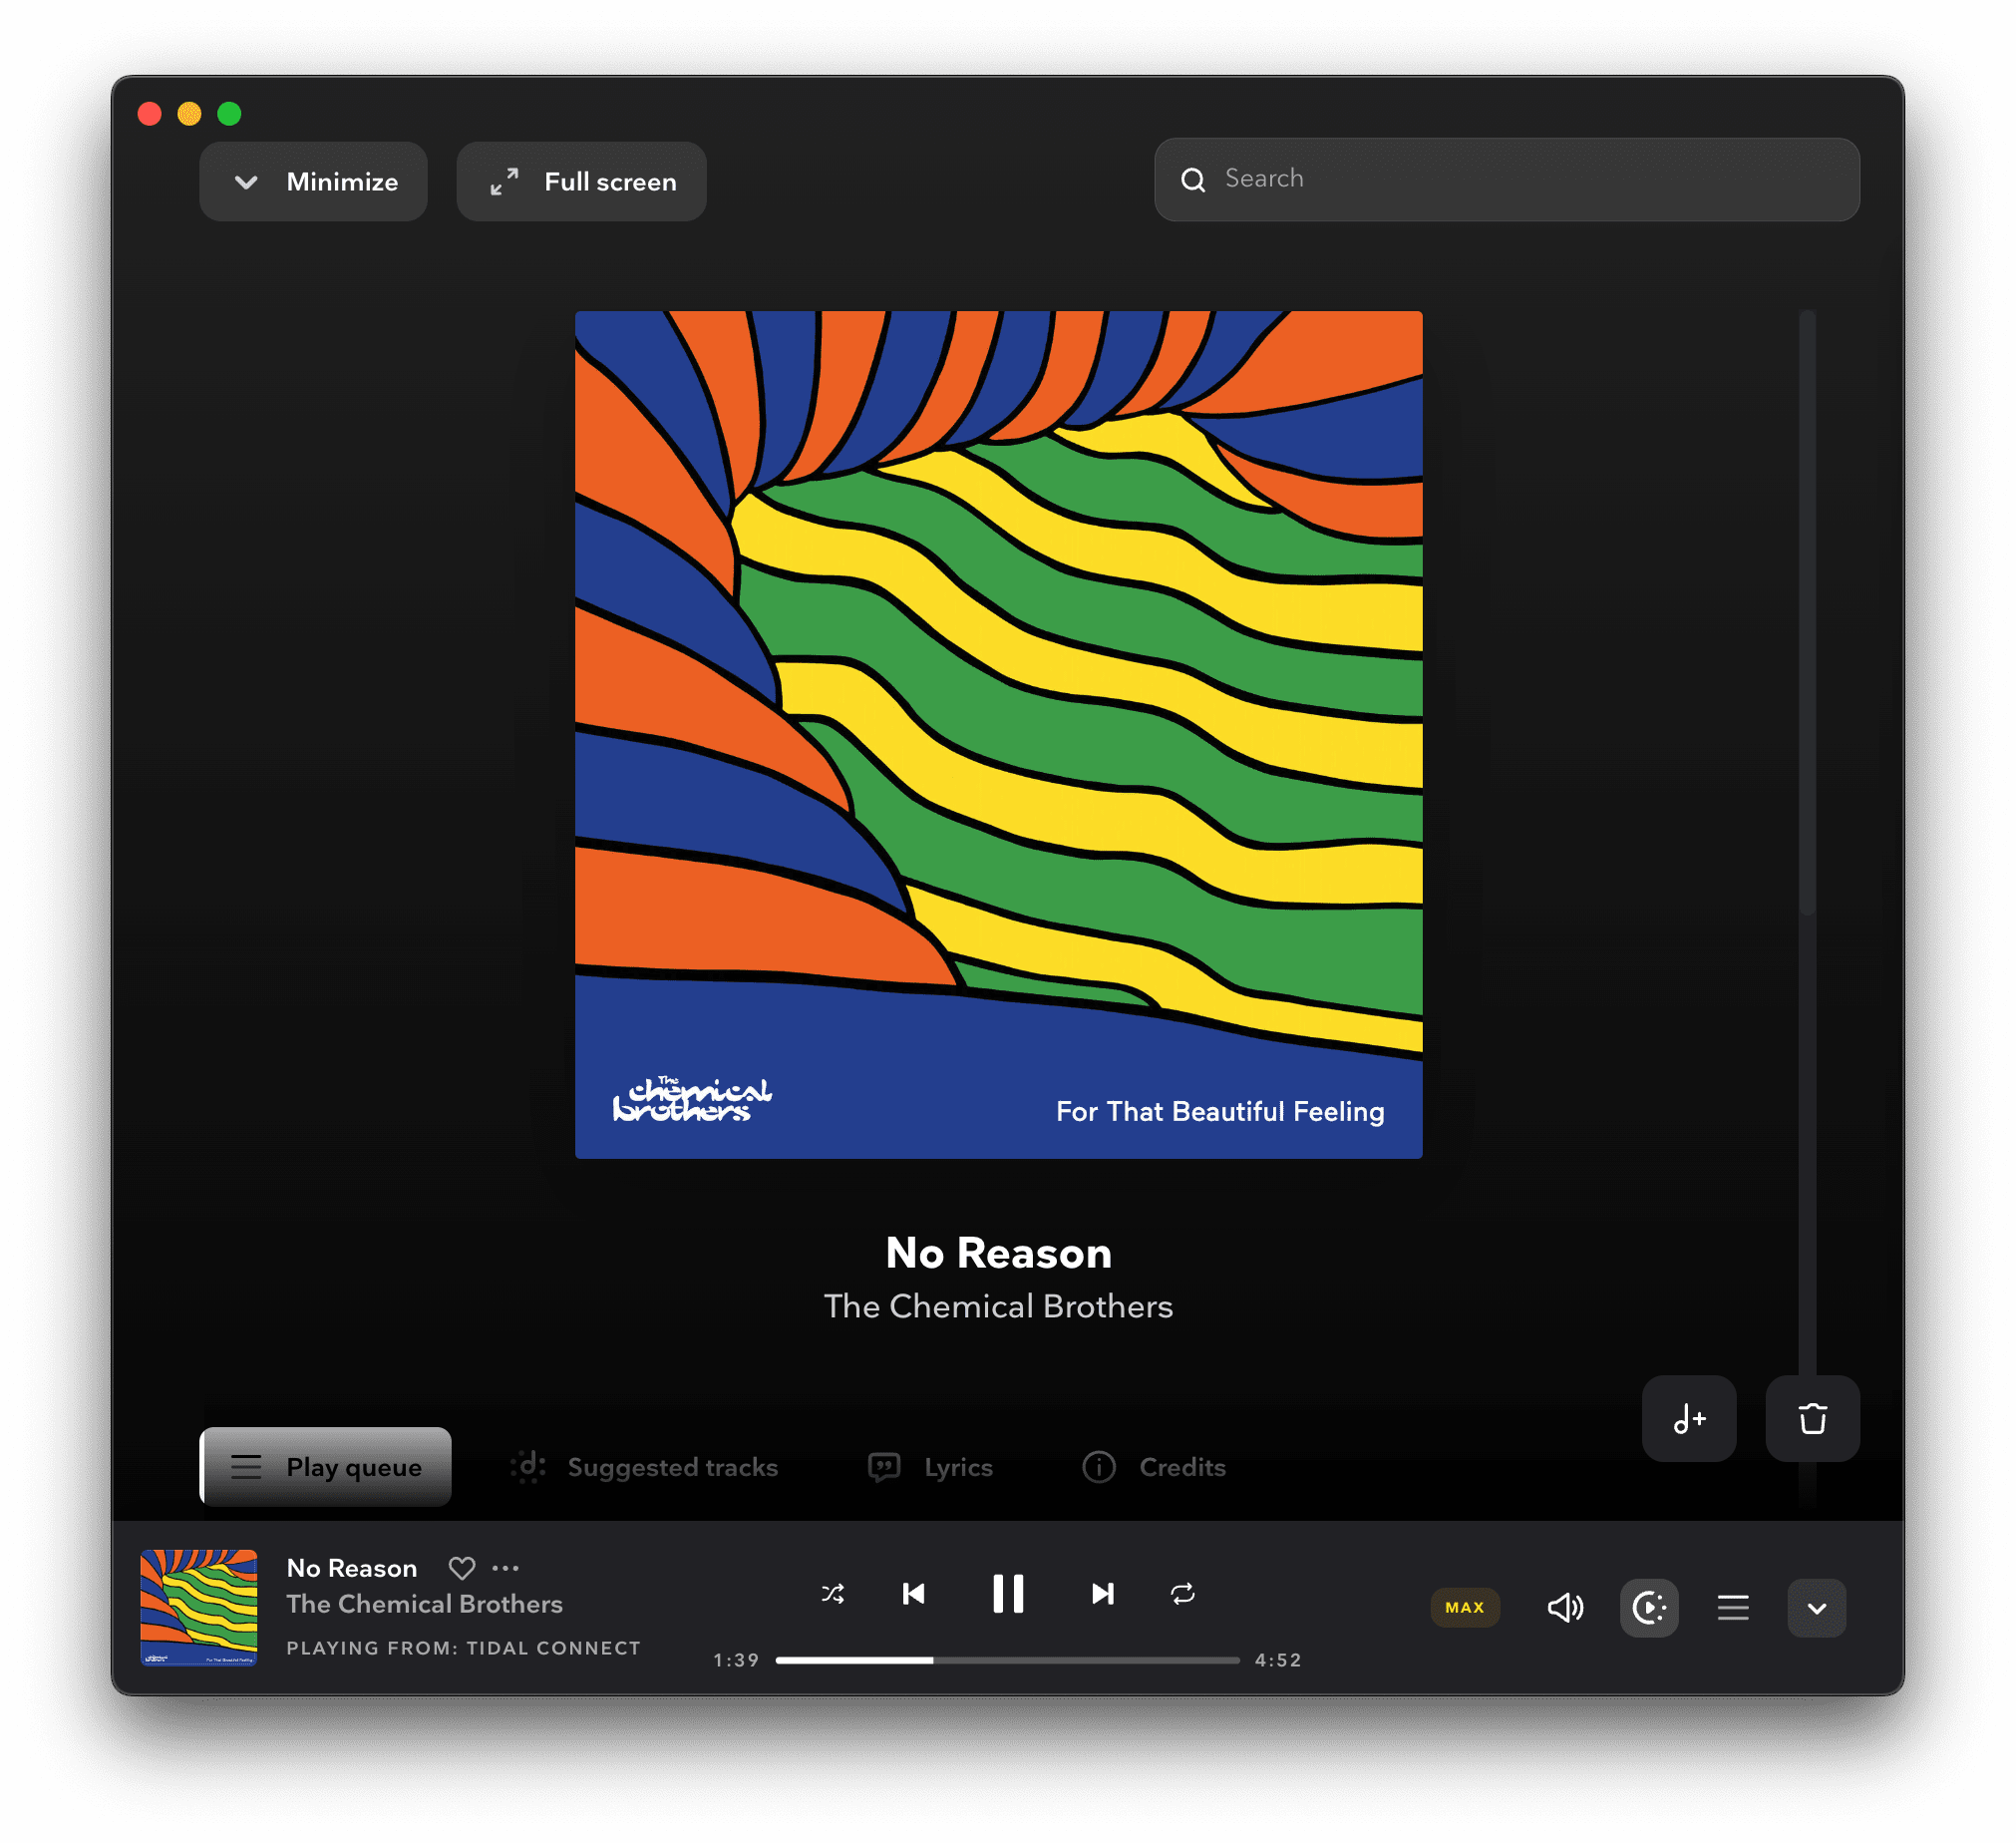Image resolution: width=2016 pixels, height=1843 pixels.
Task: Skip to previous track
Action: (913, 1593)
